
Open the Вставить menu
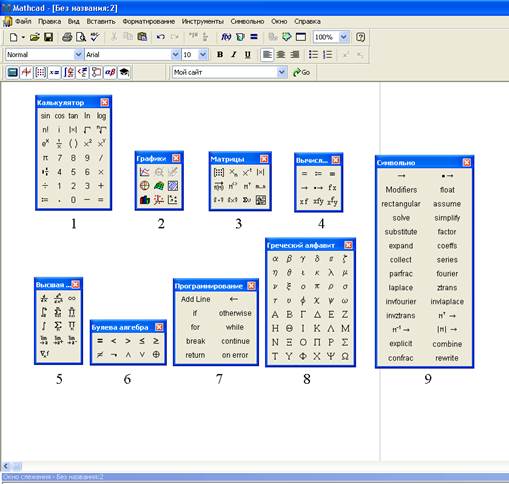(x=101, y=21)
